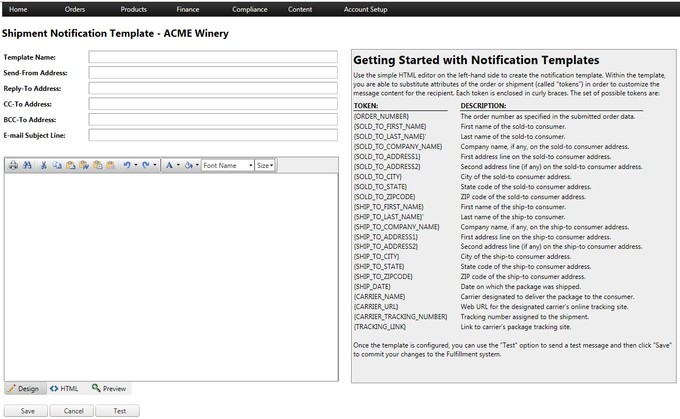
Task: Open the Font Name dropdown
Action: pos(227,165)
